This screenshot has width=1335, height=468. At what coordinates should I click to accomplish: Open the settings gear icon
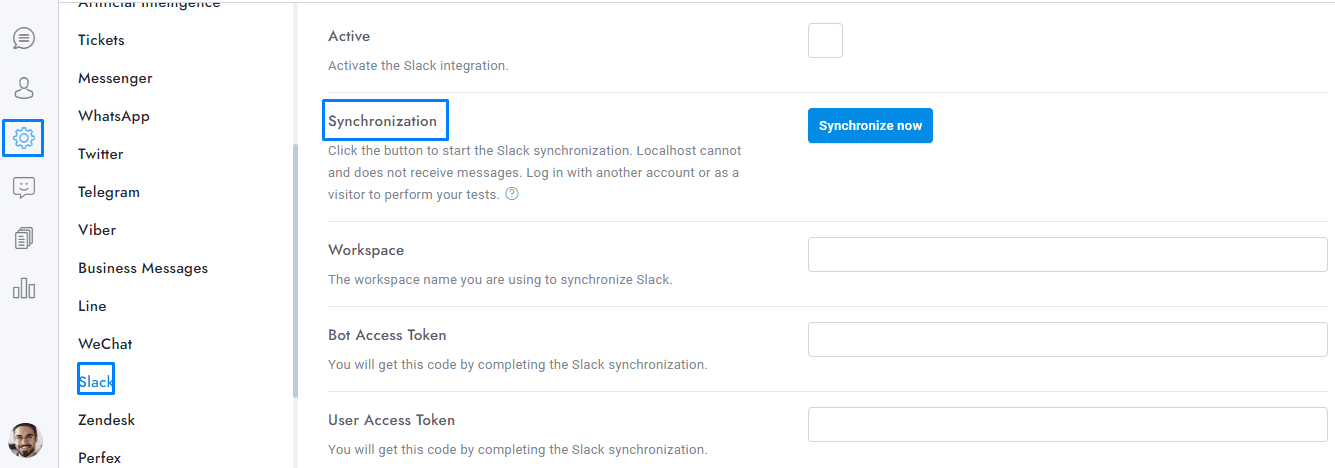point(24,137)
